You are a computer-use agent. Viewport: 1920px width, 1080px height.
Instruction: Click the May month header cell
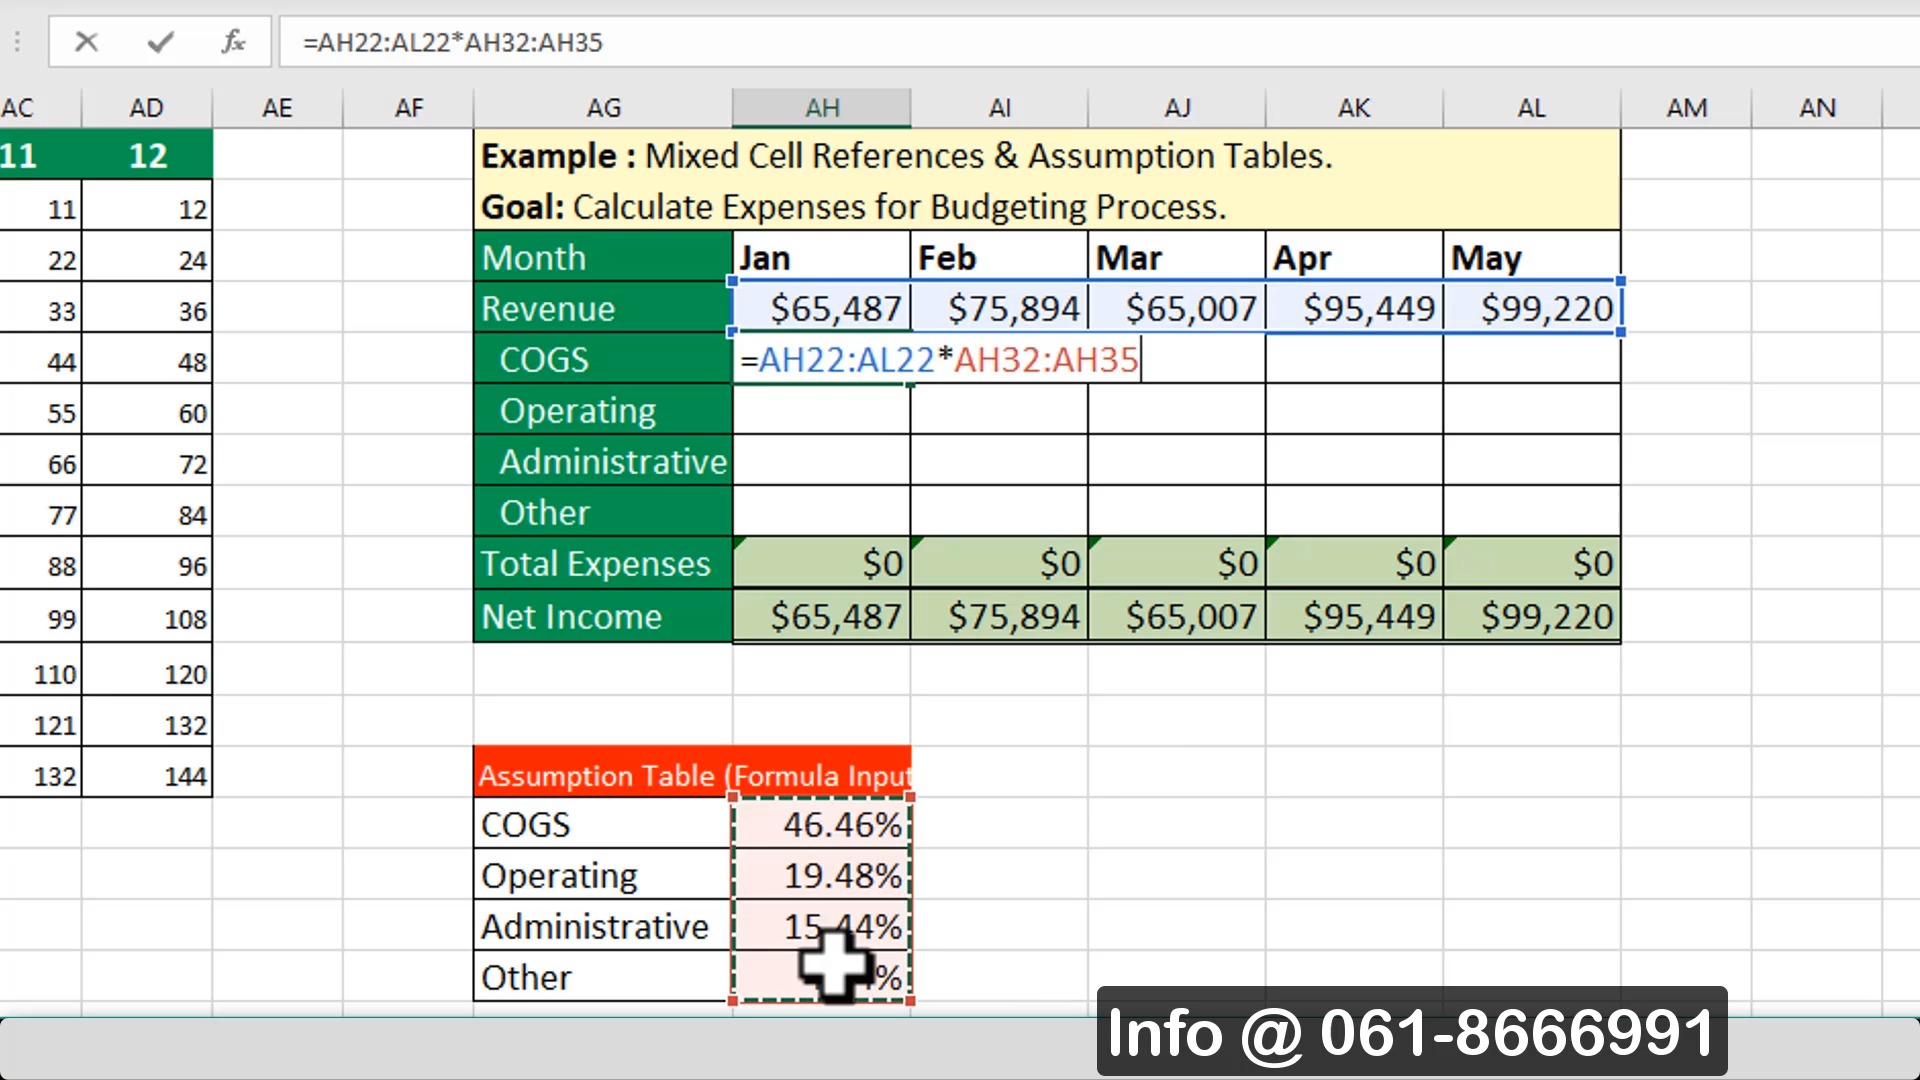point(1532,257)
